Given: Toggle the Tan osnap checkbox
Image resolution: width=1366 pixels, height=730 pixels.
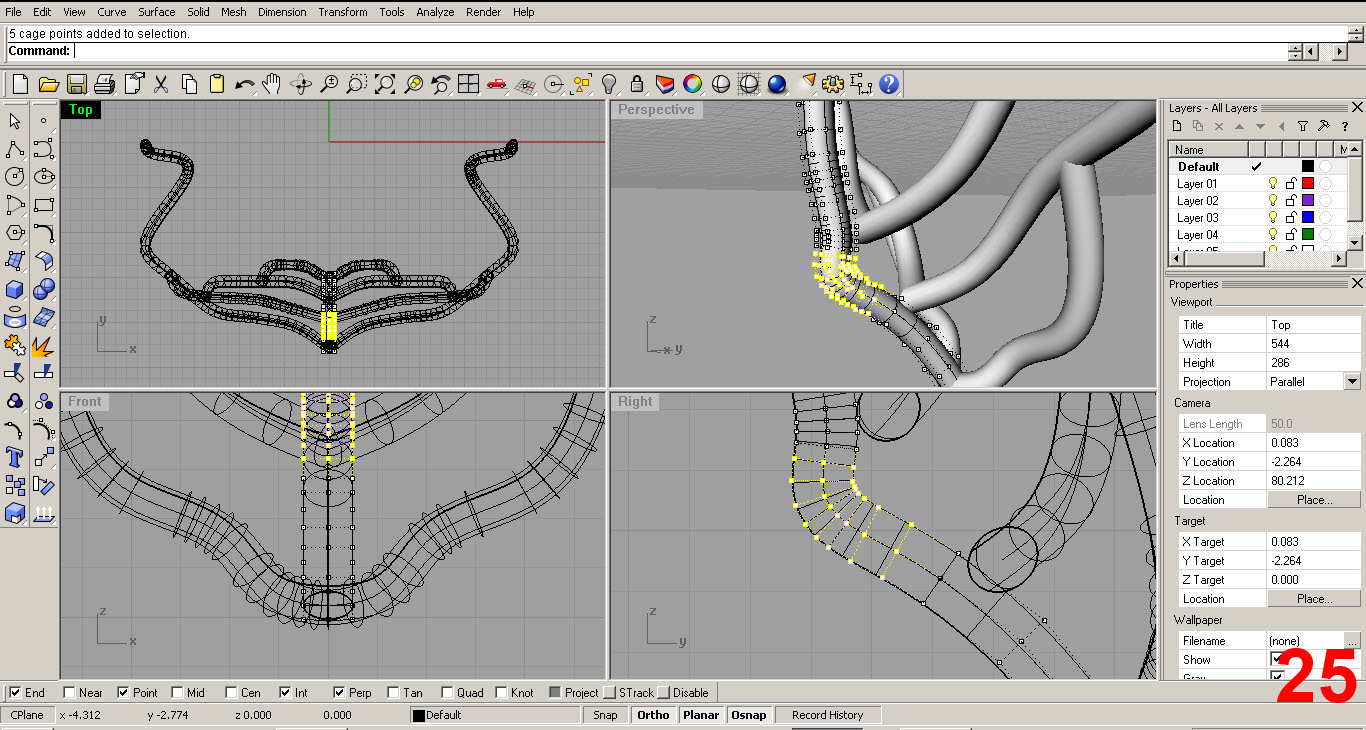Looking at the screenshot, I should click(x=393, y=692).
